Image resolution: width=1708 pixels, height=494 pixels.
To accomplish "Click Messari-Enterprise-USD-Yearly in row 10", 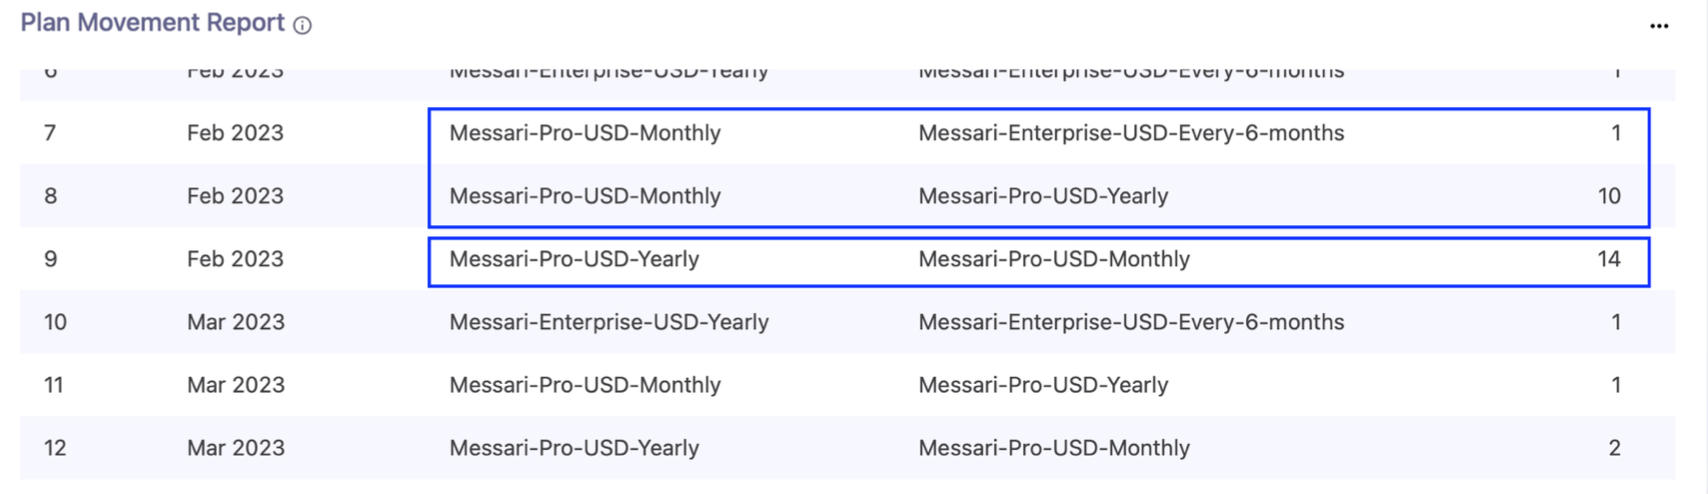I will pyautogui.click(x=609, y=322).
